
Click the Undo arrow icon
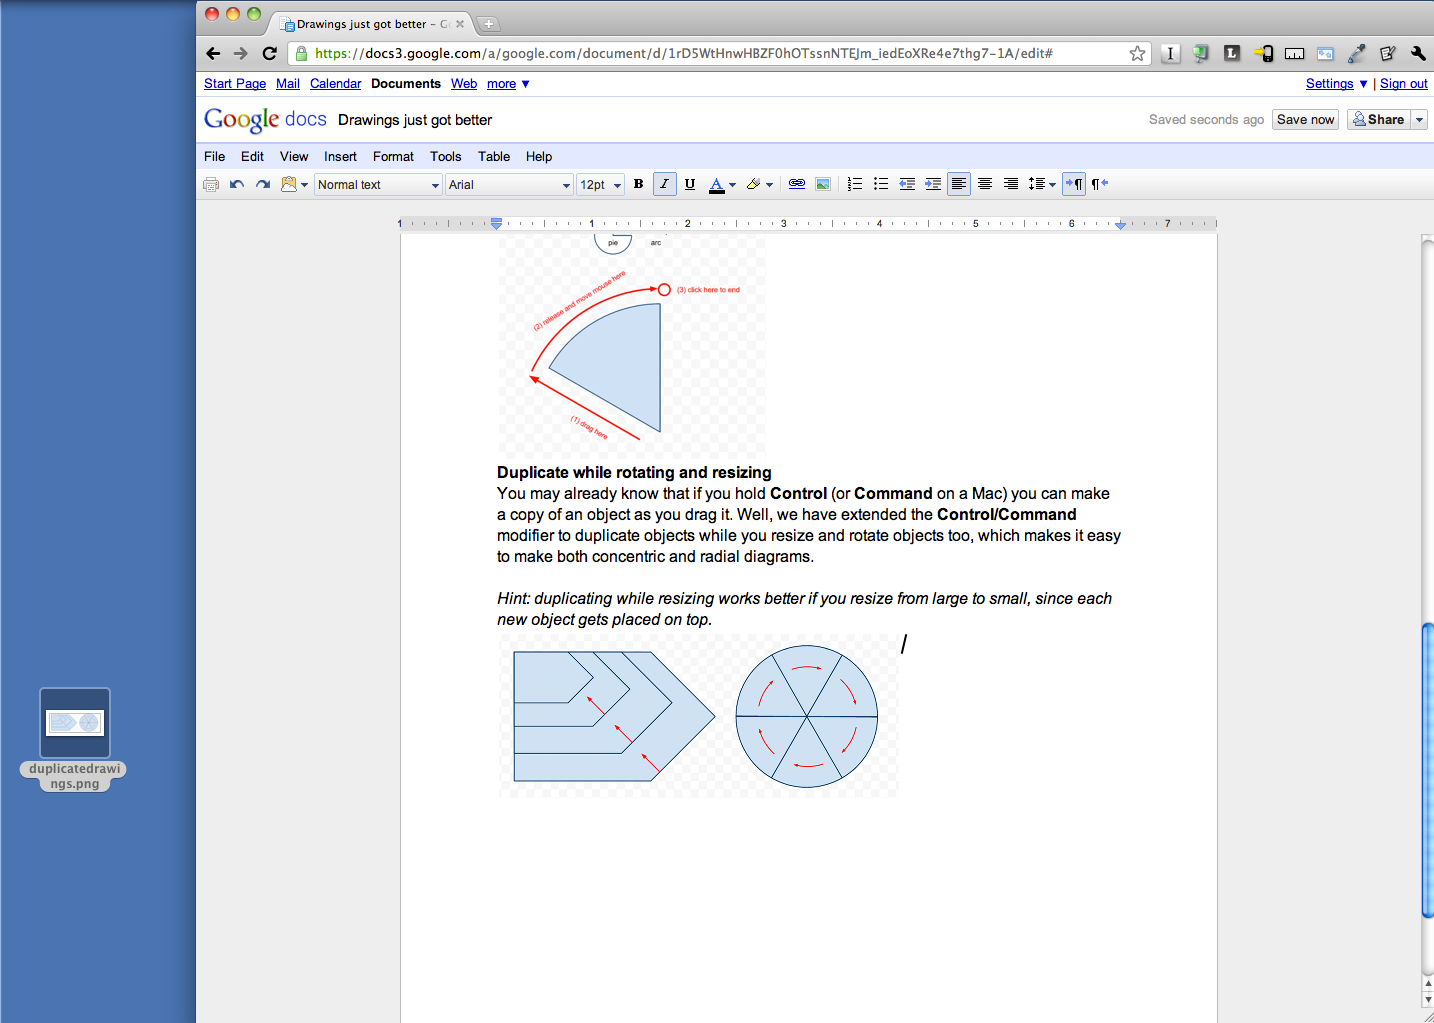237,184
